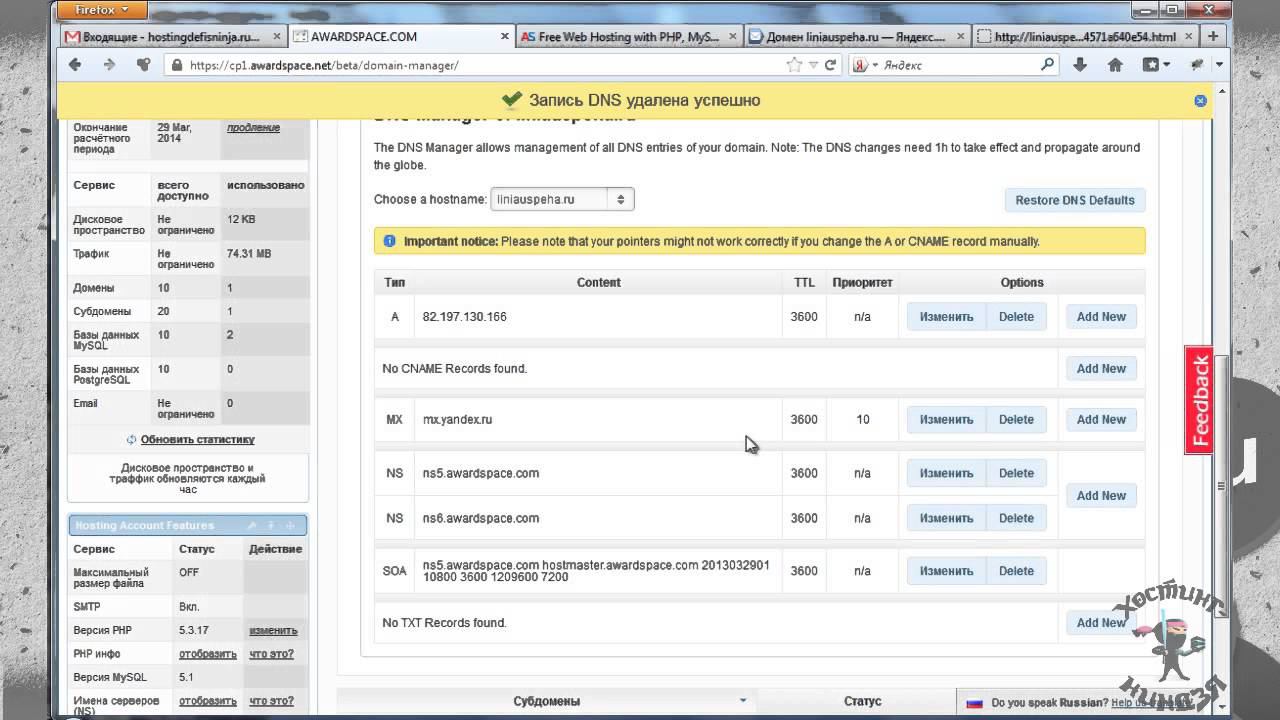Click the padlock icon in the address bar

177,65
